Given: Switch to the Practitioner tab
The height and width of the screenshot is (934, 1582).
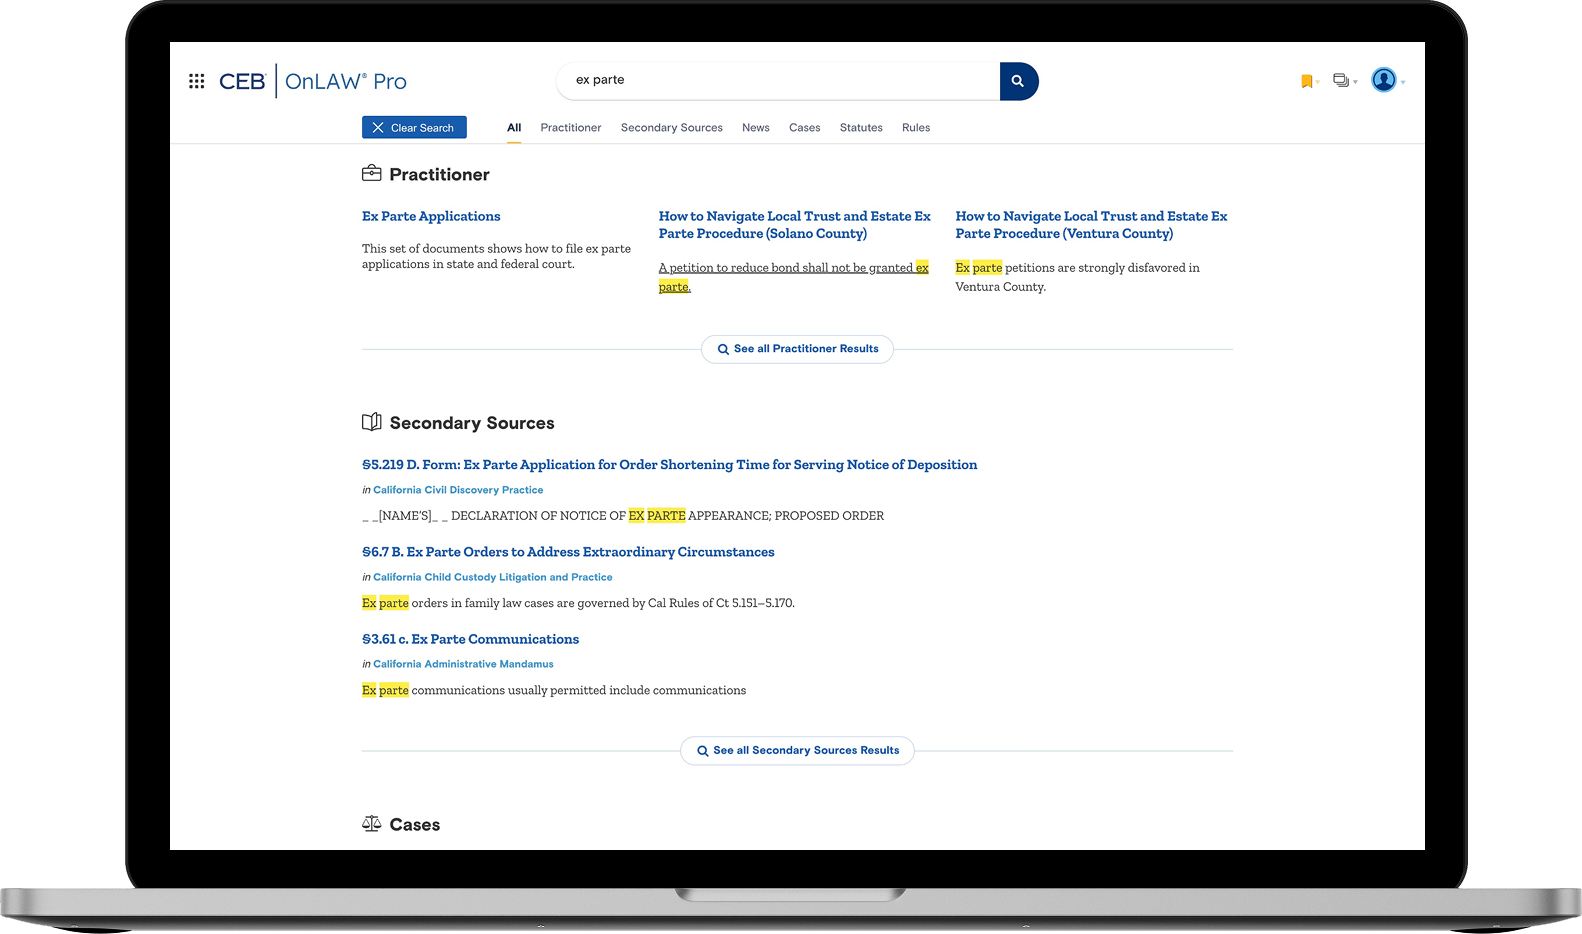Looking at the screenshot, I should pos(570,128).
